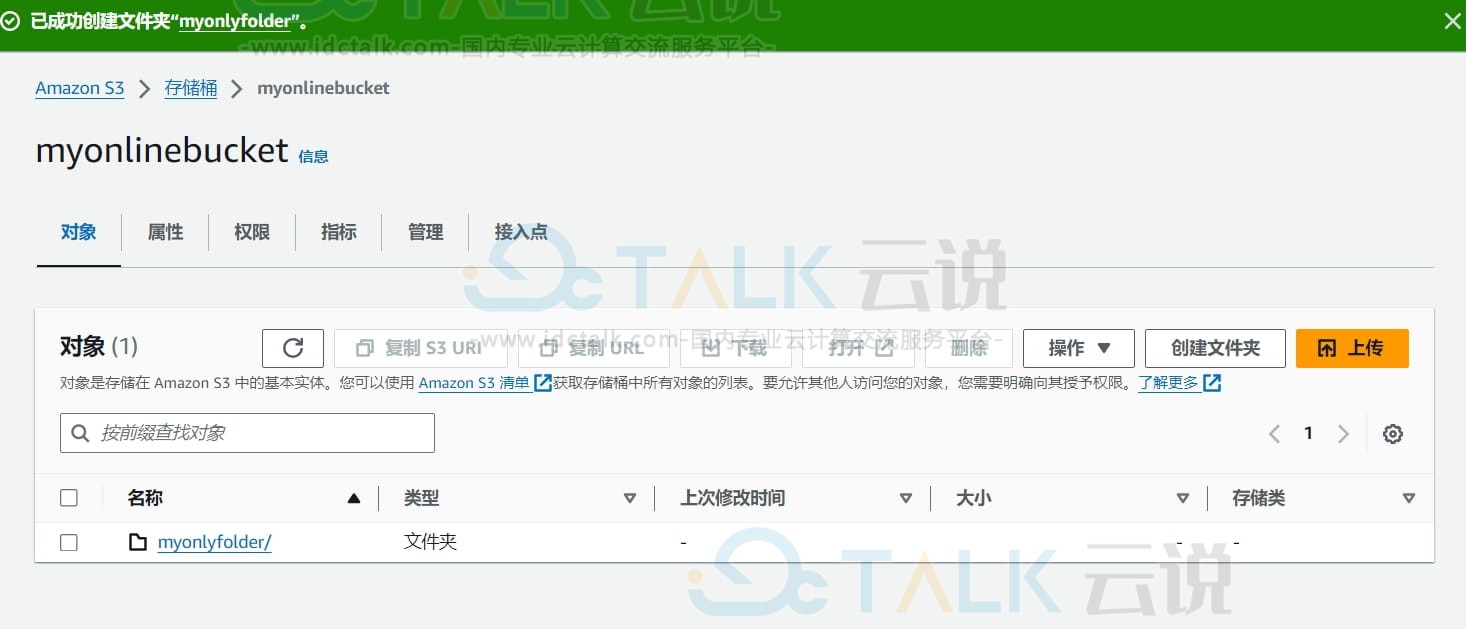Dismiss the green success notification banner
The image size is (1466, 629).
(x=1452, y=21)
